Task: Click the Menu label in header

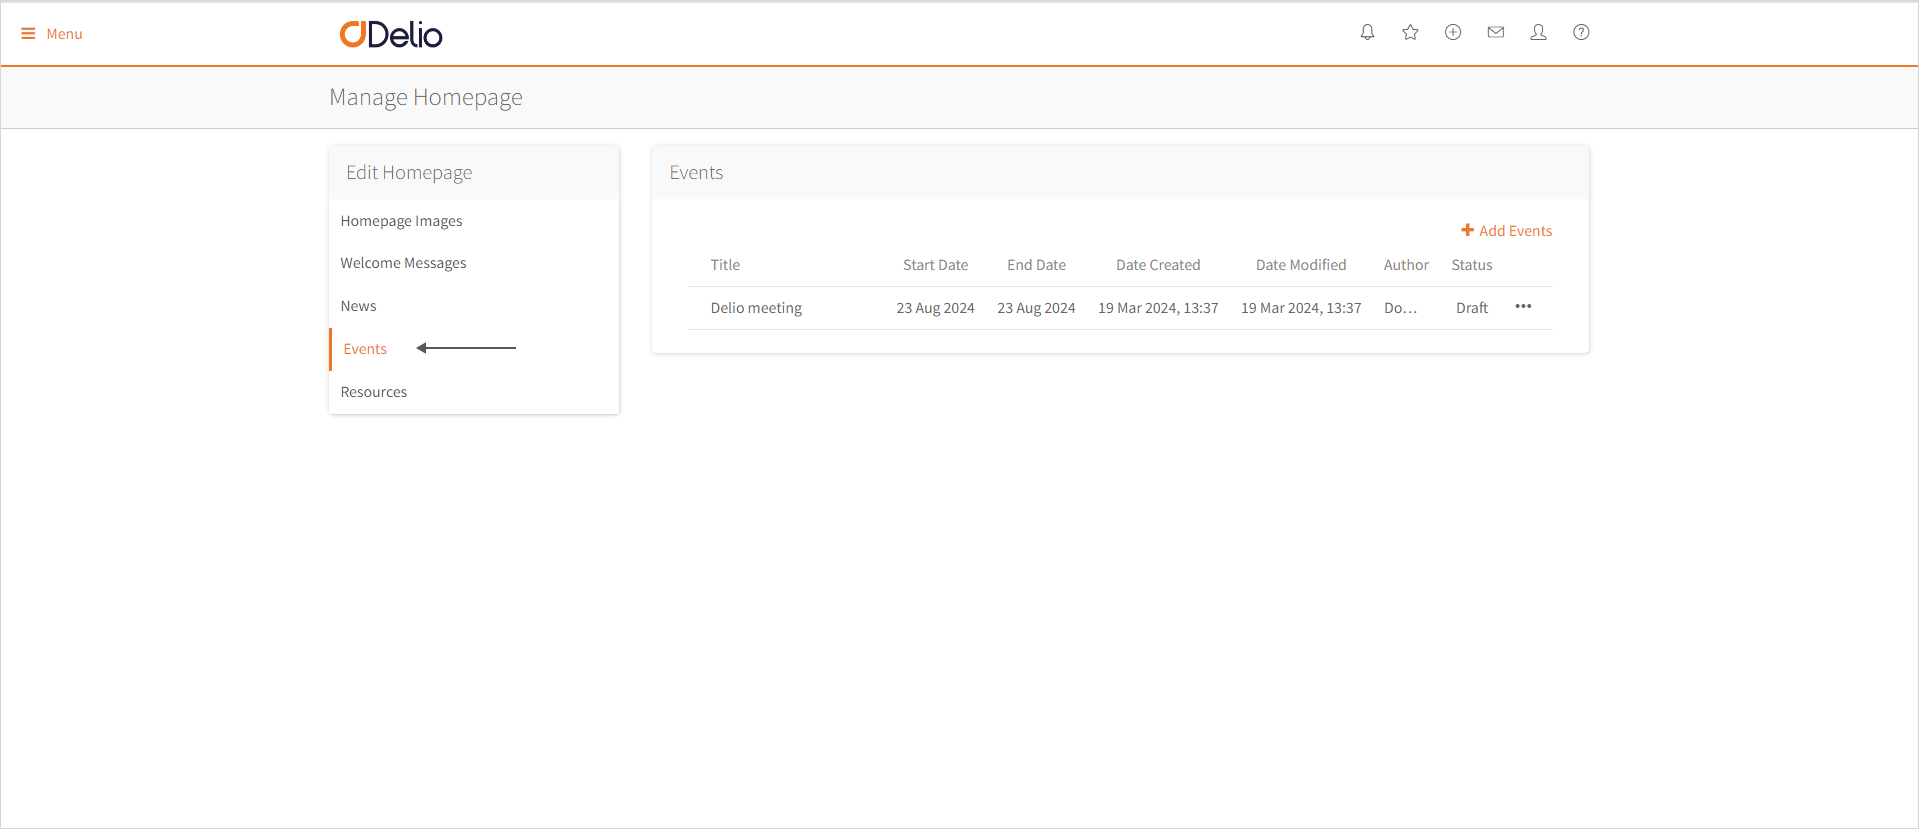Action: point(64,34)
